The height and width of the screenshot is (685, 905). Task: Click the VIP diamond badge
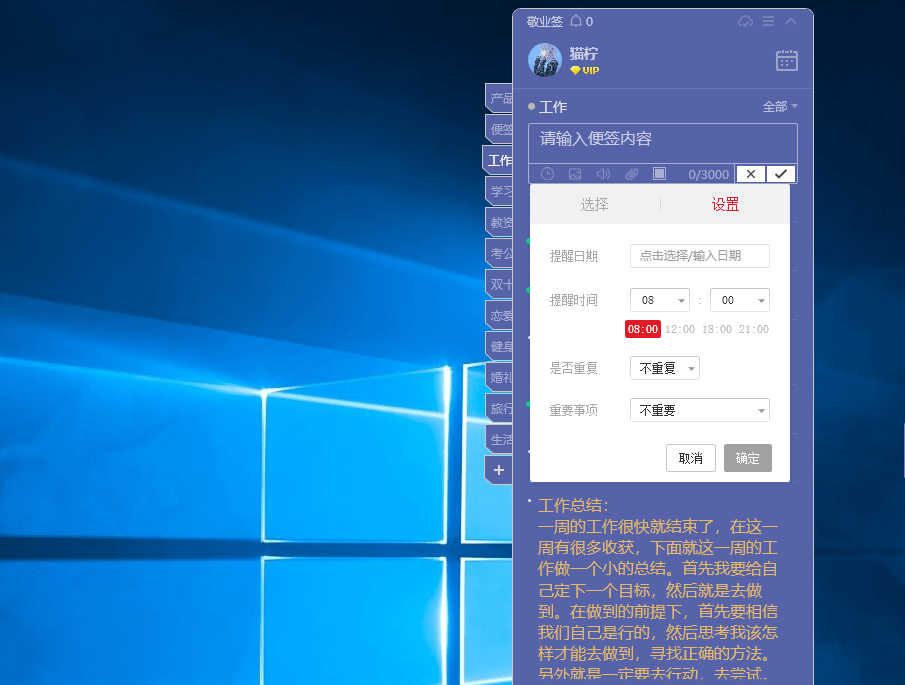click(585, 70)
